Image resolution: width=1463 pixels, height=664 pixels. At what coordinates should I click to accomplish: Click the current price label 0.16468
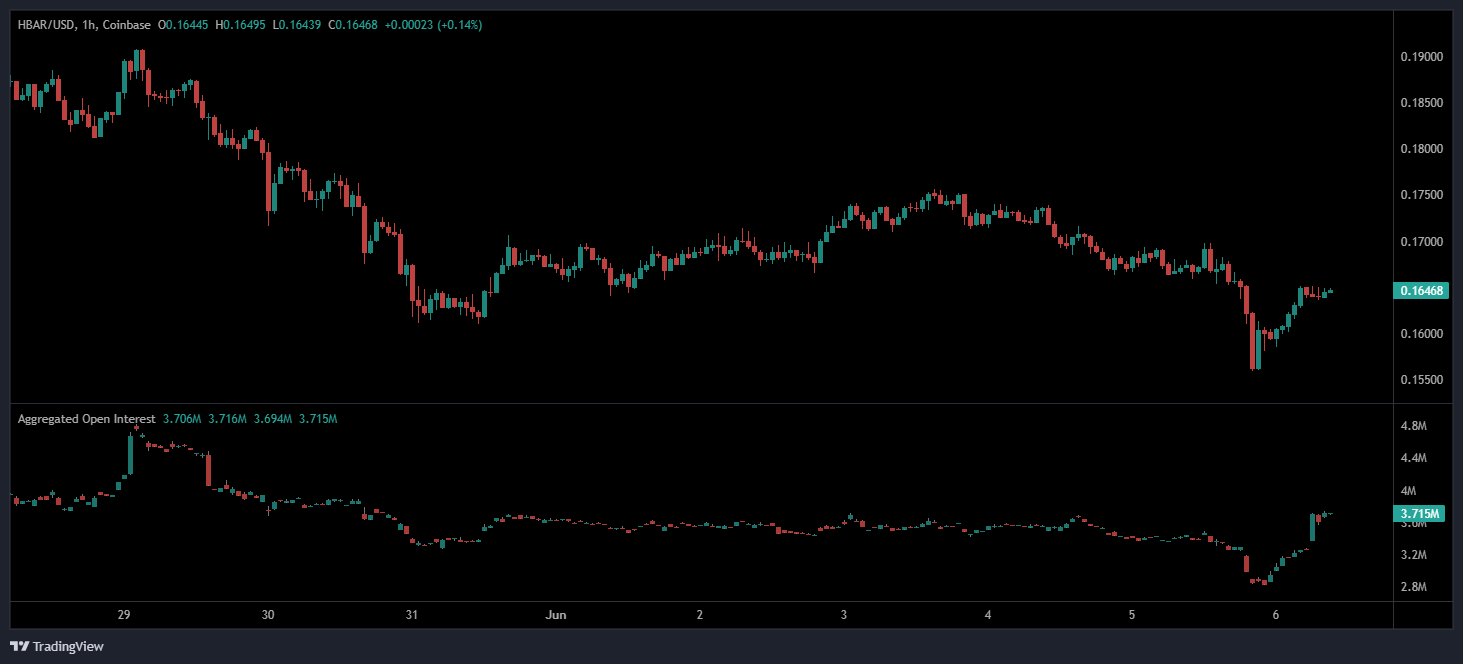pos(1419,291)
